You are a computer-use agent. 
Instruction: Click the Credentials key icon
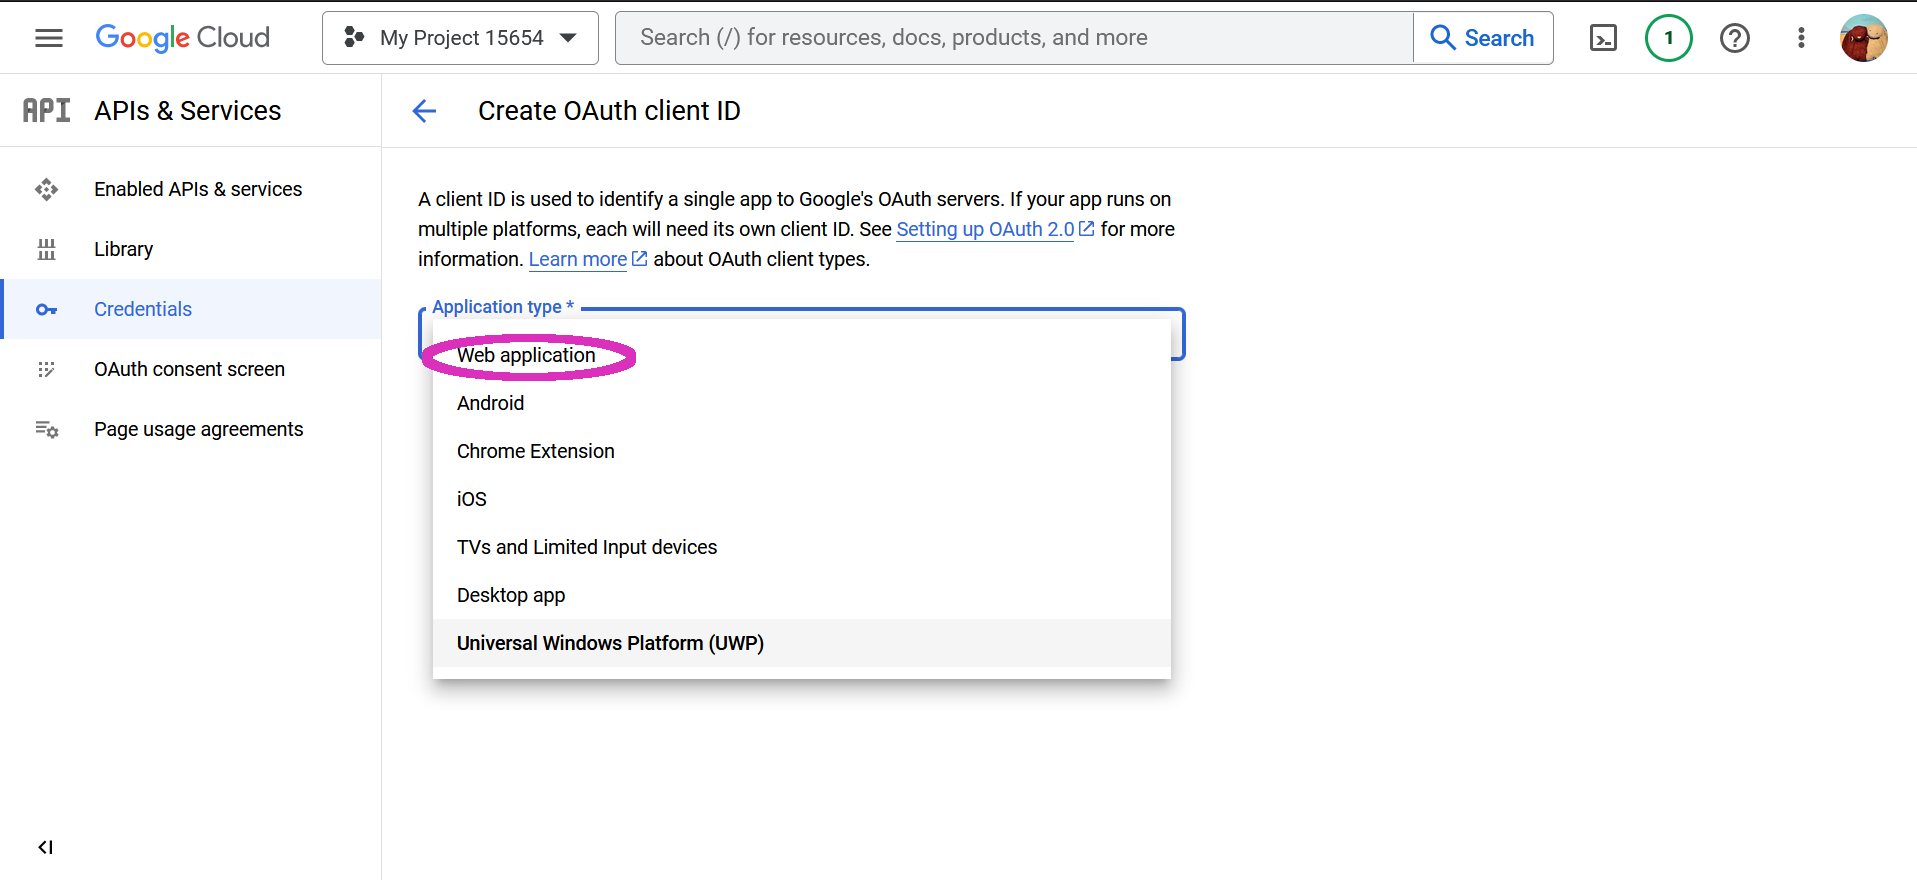click(x=46, y=309)
